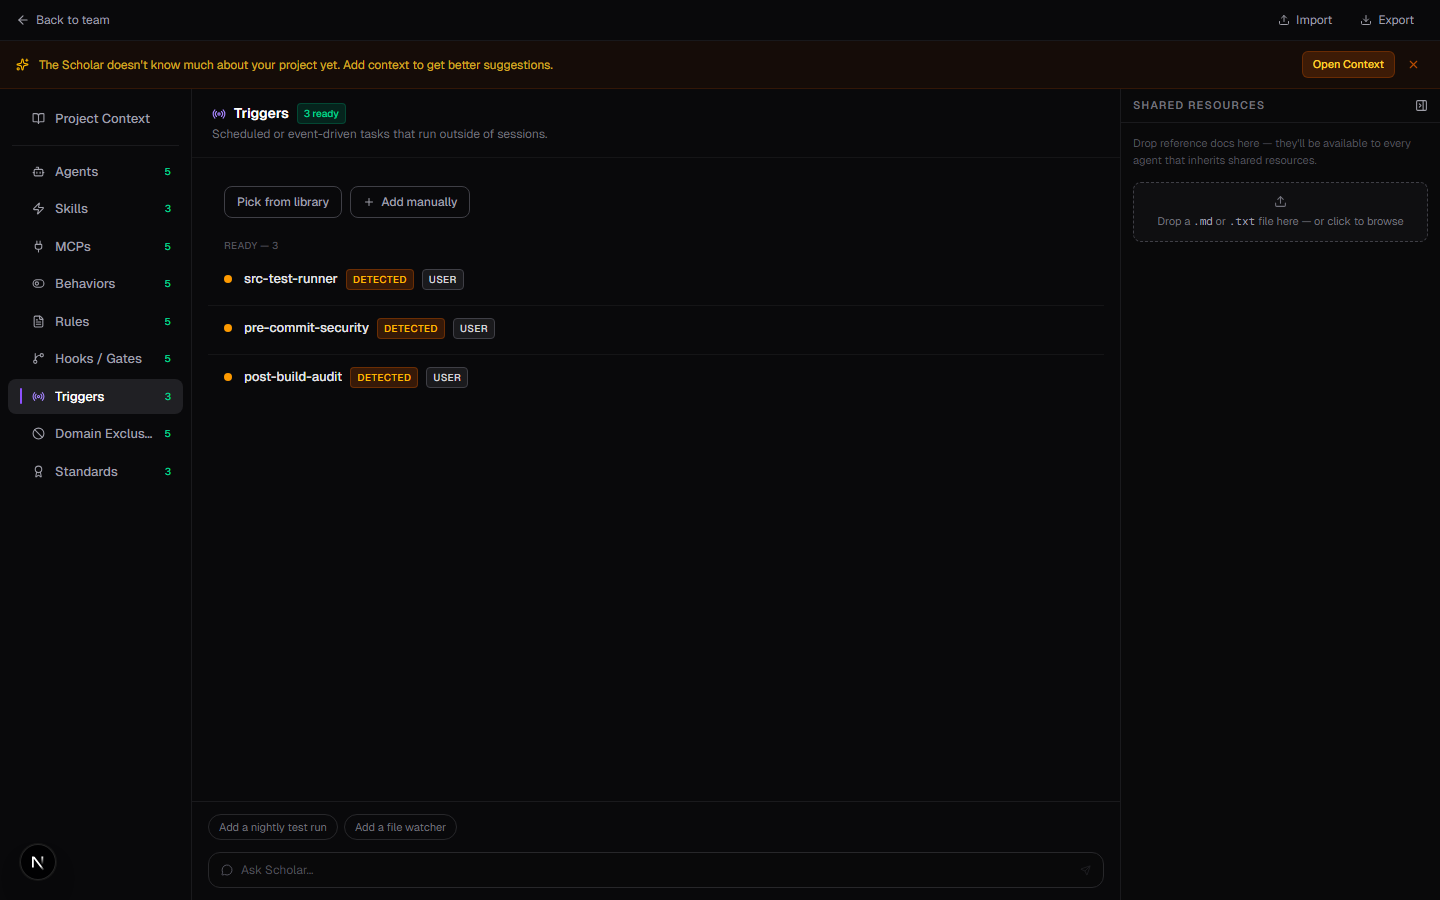
Task: Click the Project Context book icon
Action: click(x=38, y=118)
